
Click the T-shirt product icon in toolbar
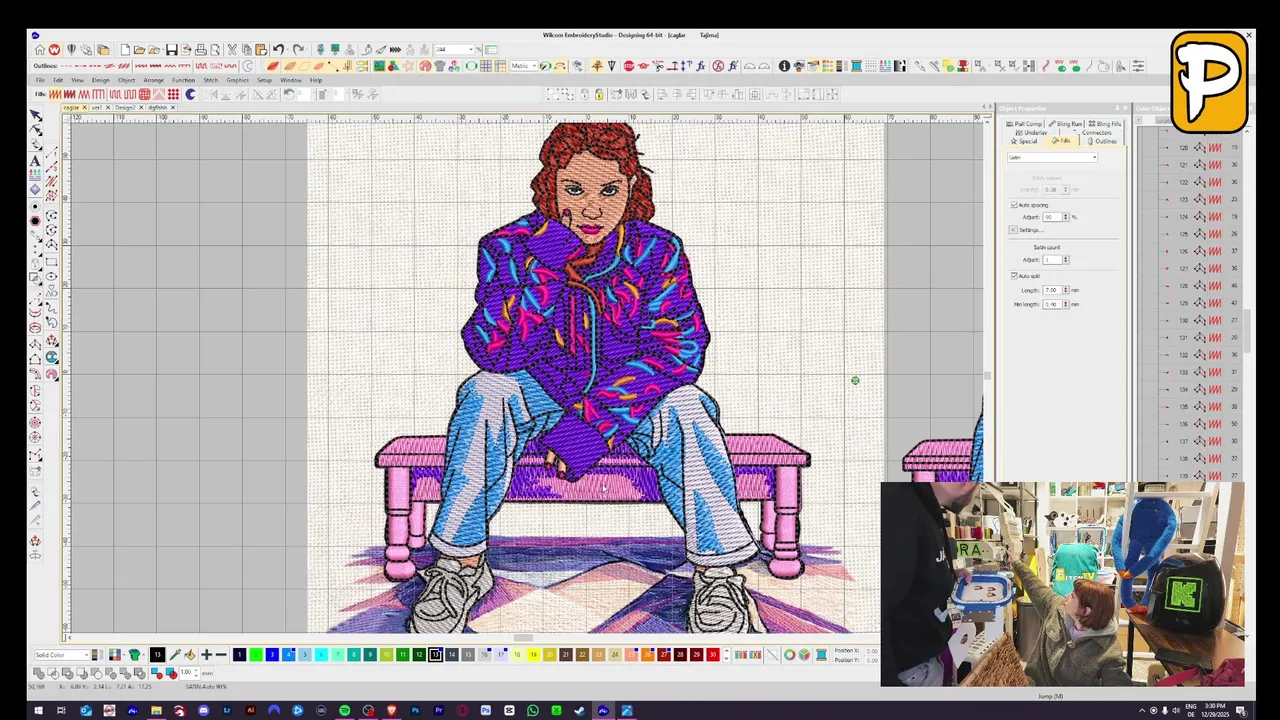click(439, 66)
